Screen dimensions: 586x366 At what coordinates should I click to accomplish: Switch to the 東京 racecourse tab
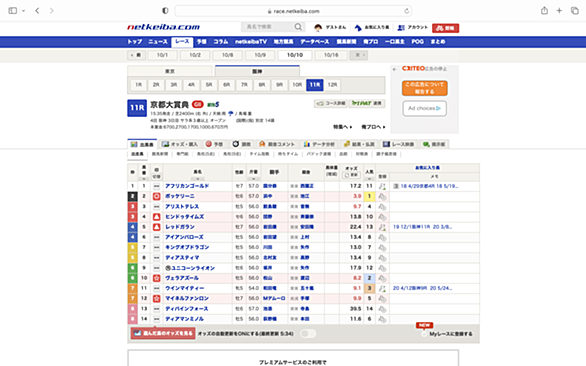point(170,71)
